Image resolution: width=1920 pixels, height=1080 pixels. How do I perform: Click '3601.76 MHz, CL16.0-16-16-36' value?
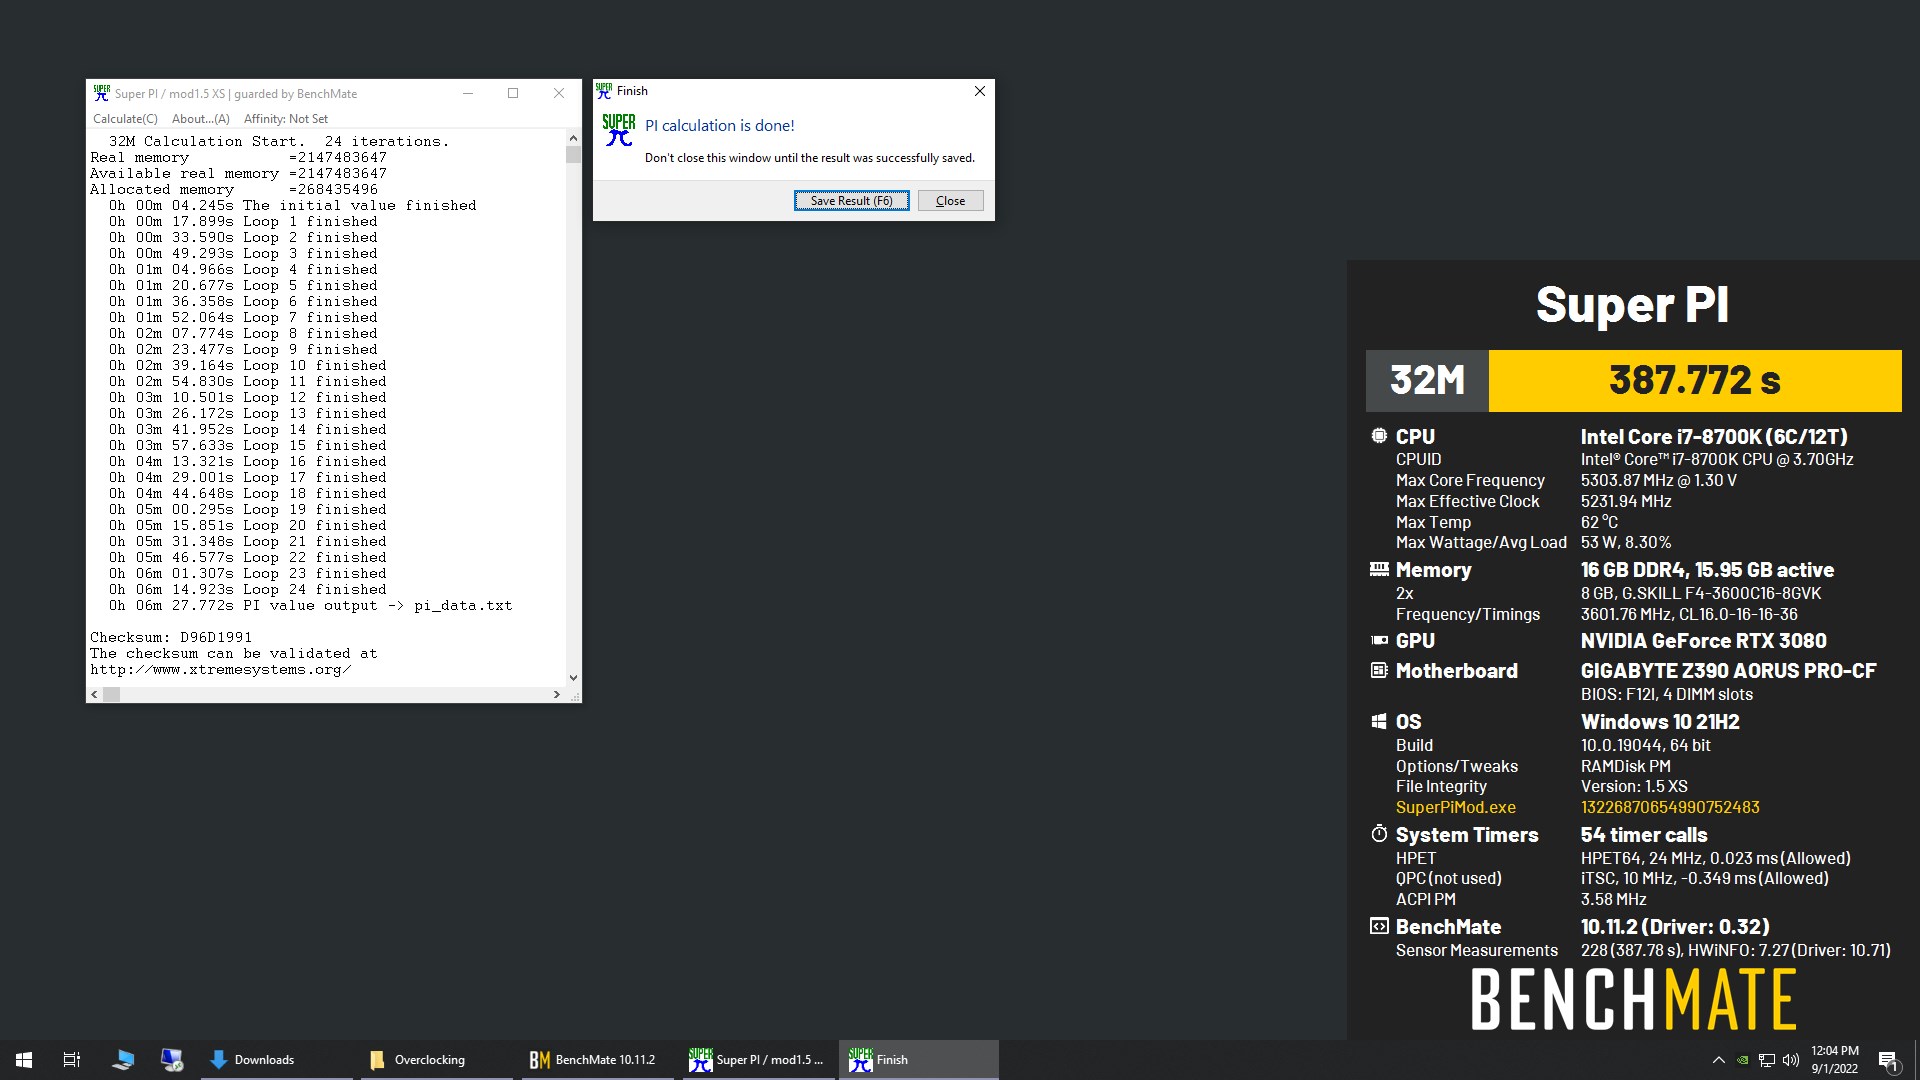click(1689, 614)
